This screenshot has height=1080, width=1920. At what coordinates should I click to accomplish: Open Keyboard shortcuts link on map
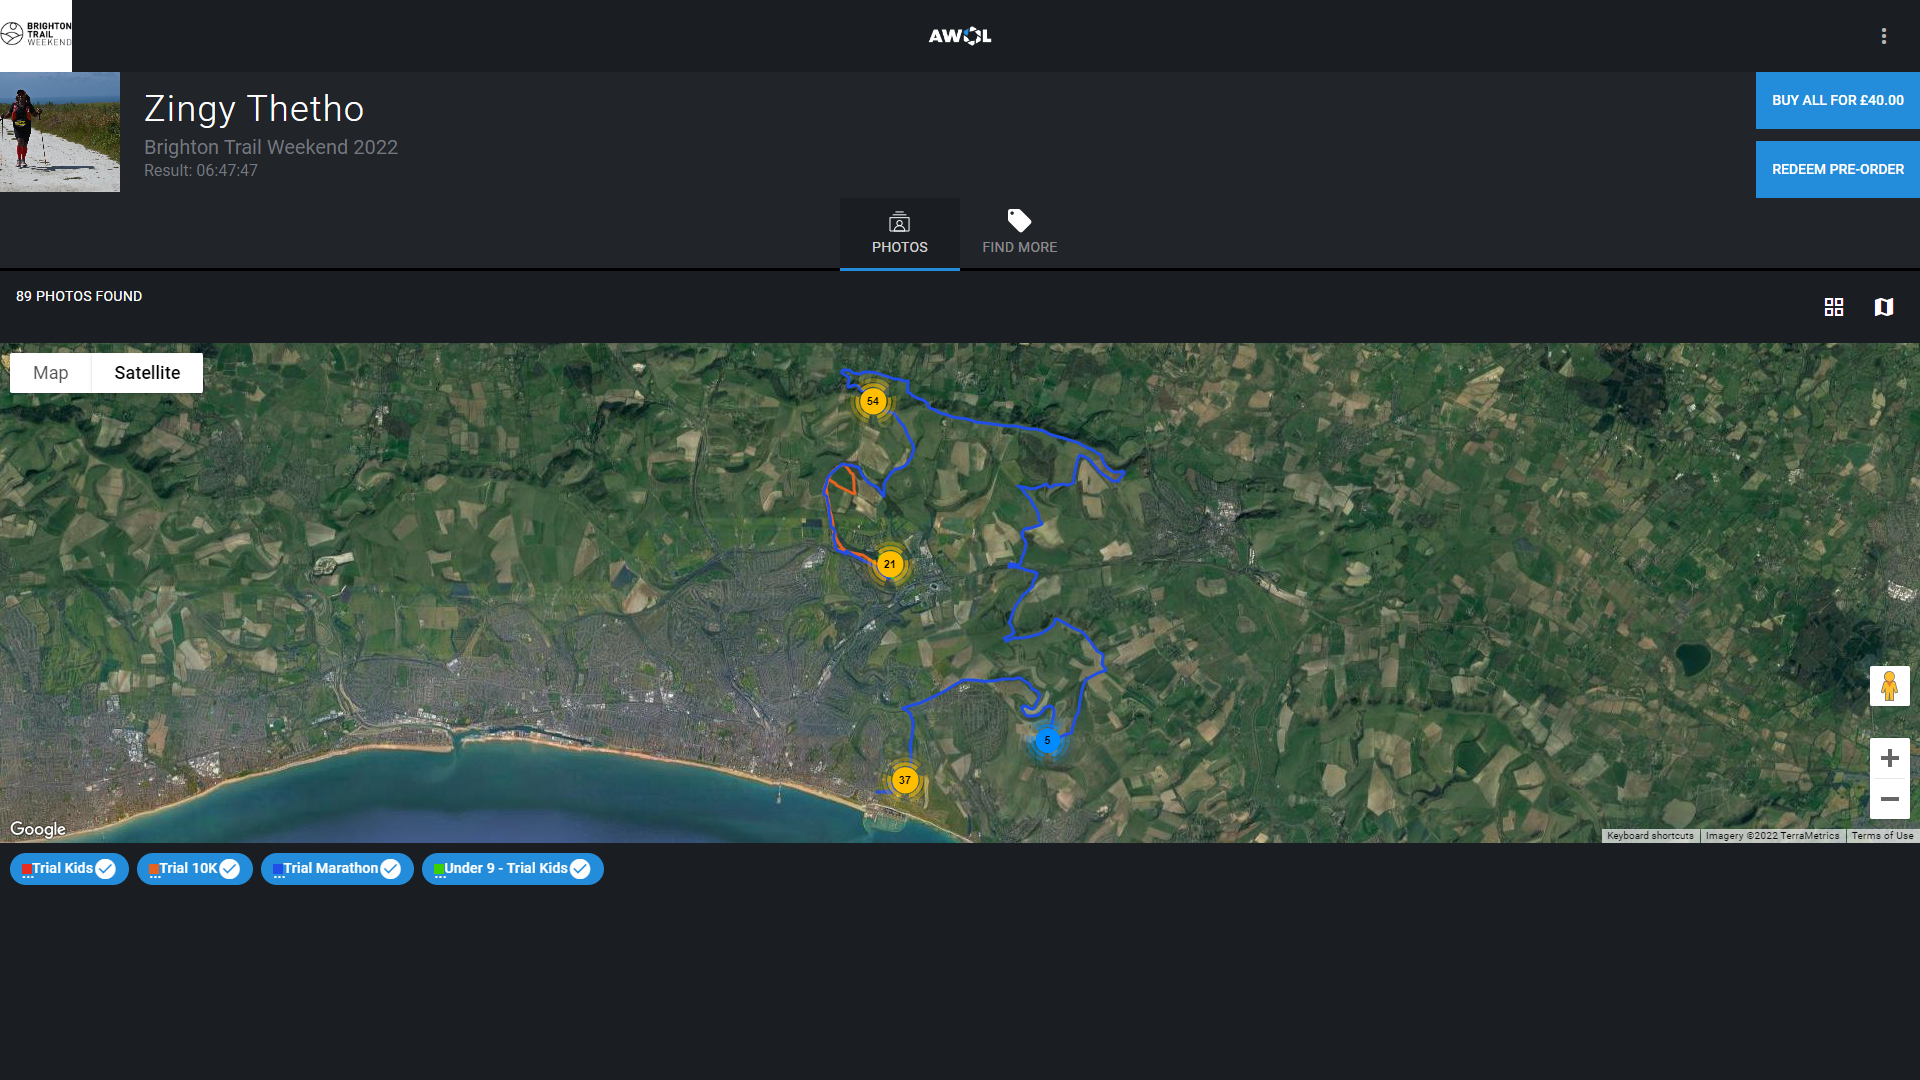(1650, 836)
